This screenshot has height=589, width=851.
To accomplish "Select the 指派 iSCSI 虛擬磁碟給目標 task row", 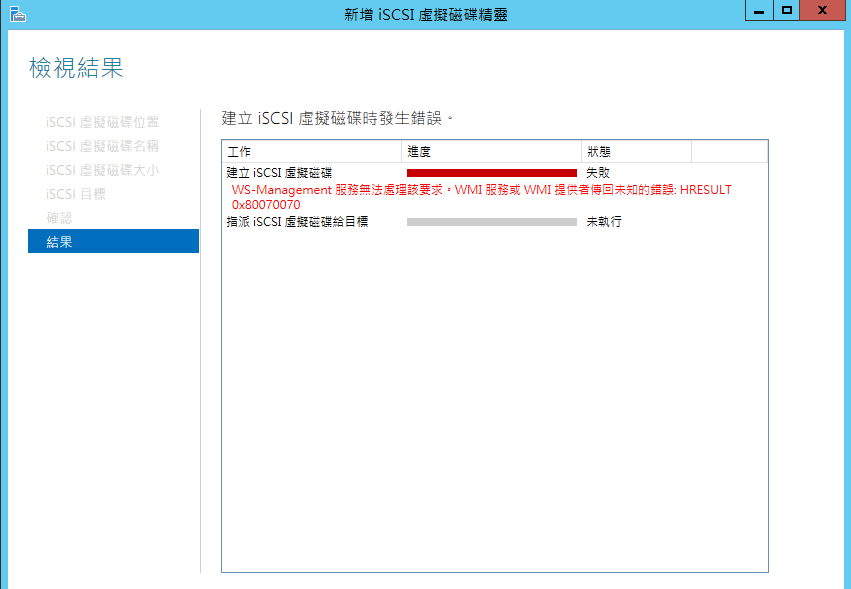I will tap(297, 222).
